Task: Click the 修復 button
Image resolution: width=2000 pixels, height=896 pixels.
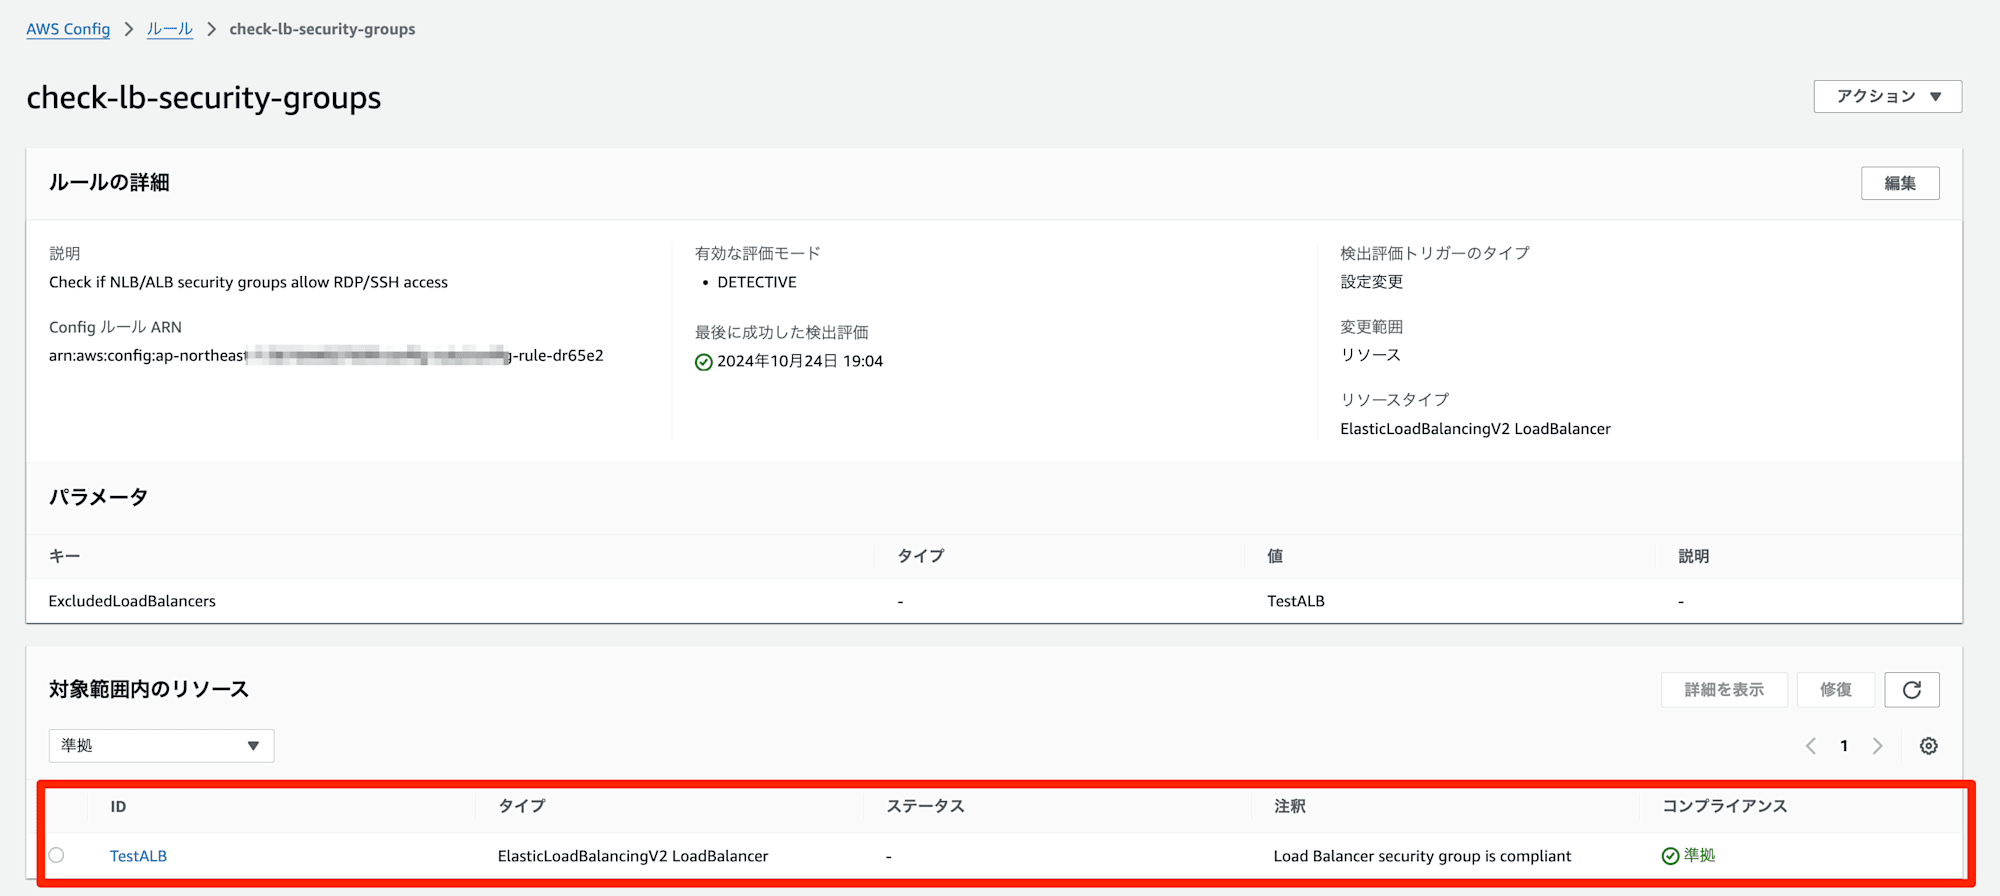Action: click(1836, 690)
